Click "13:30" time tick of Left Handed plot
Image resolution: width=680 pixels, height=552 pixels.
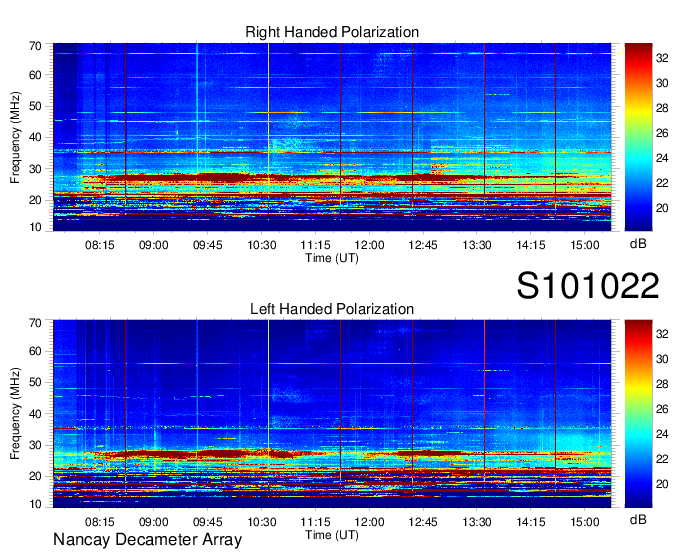(477, 522)
